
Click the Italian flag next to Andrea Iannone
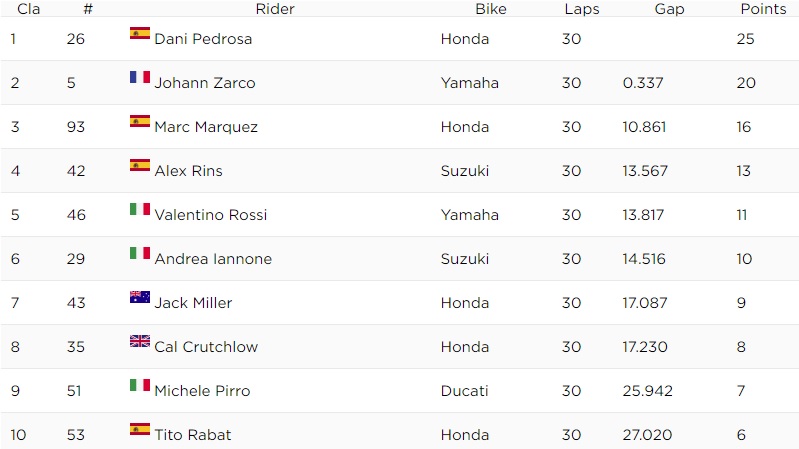139,253
